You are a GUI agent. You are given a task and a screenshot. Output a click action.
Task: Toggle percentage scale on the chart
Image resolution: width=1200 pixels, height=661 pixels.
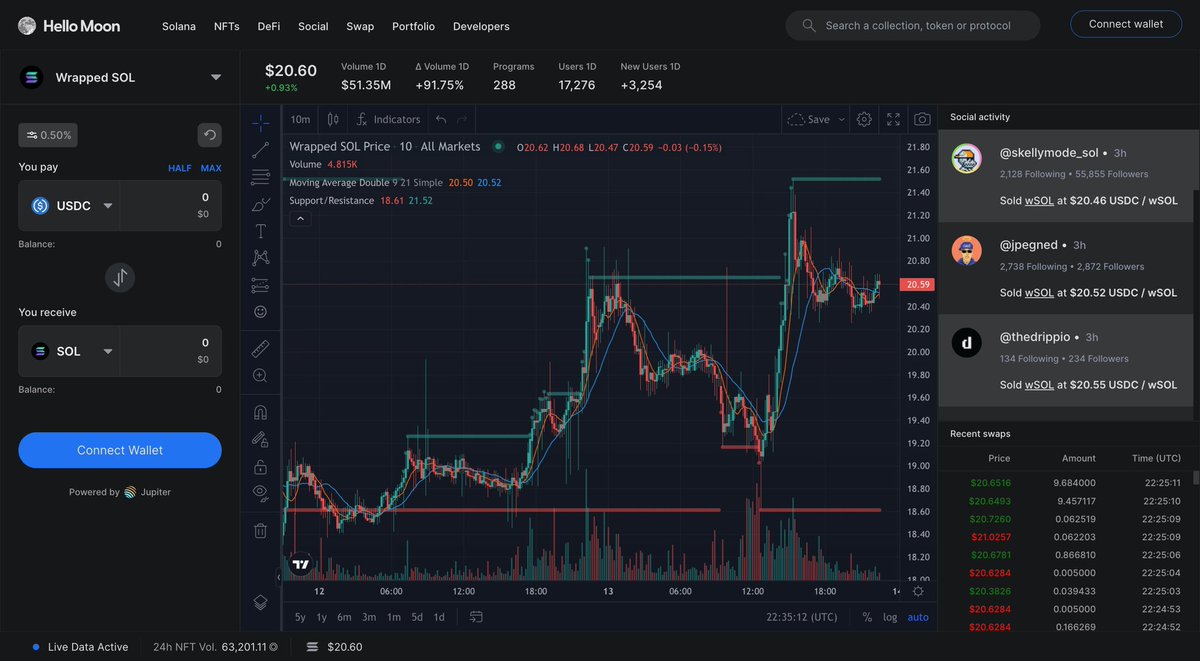coord(867,617)
